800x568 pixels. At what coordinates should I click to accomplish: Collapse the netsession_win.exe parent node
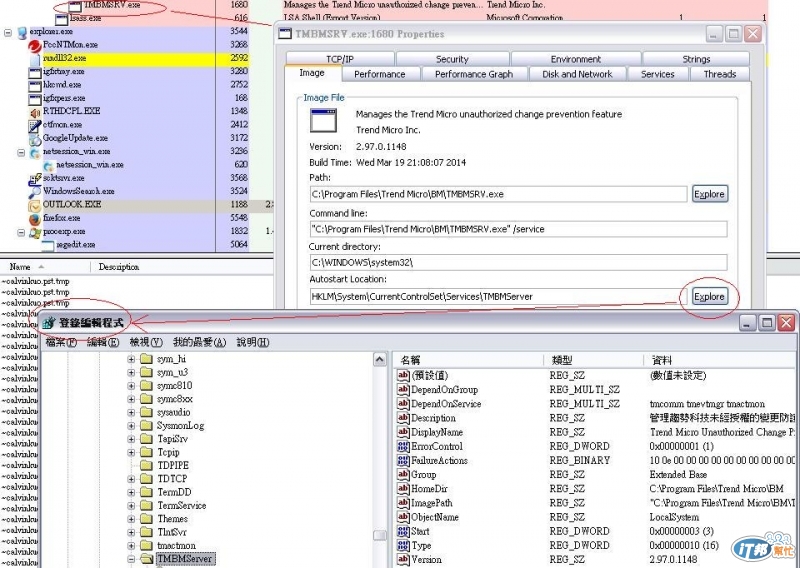point(21,152)
